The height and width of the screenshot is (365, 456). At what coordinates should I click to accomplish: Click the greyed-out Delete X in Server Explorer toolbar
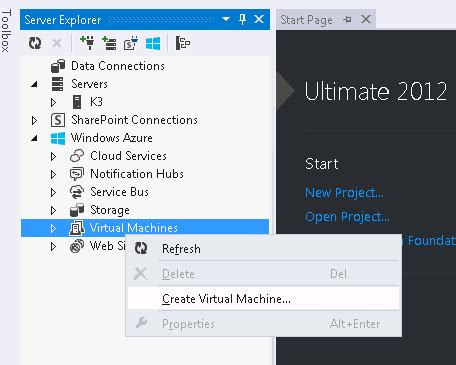(x=57, y=43)
